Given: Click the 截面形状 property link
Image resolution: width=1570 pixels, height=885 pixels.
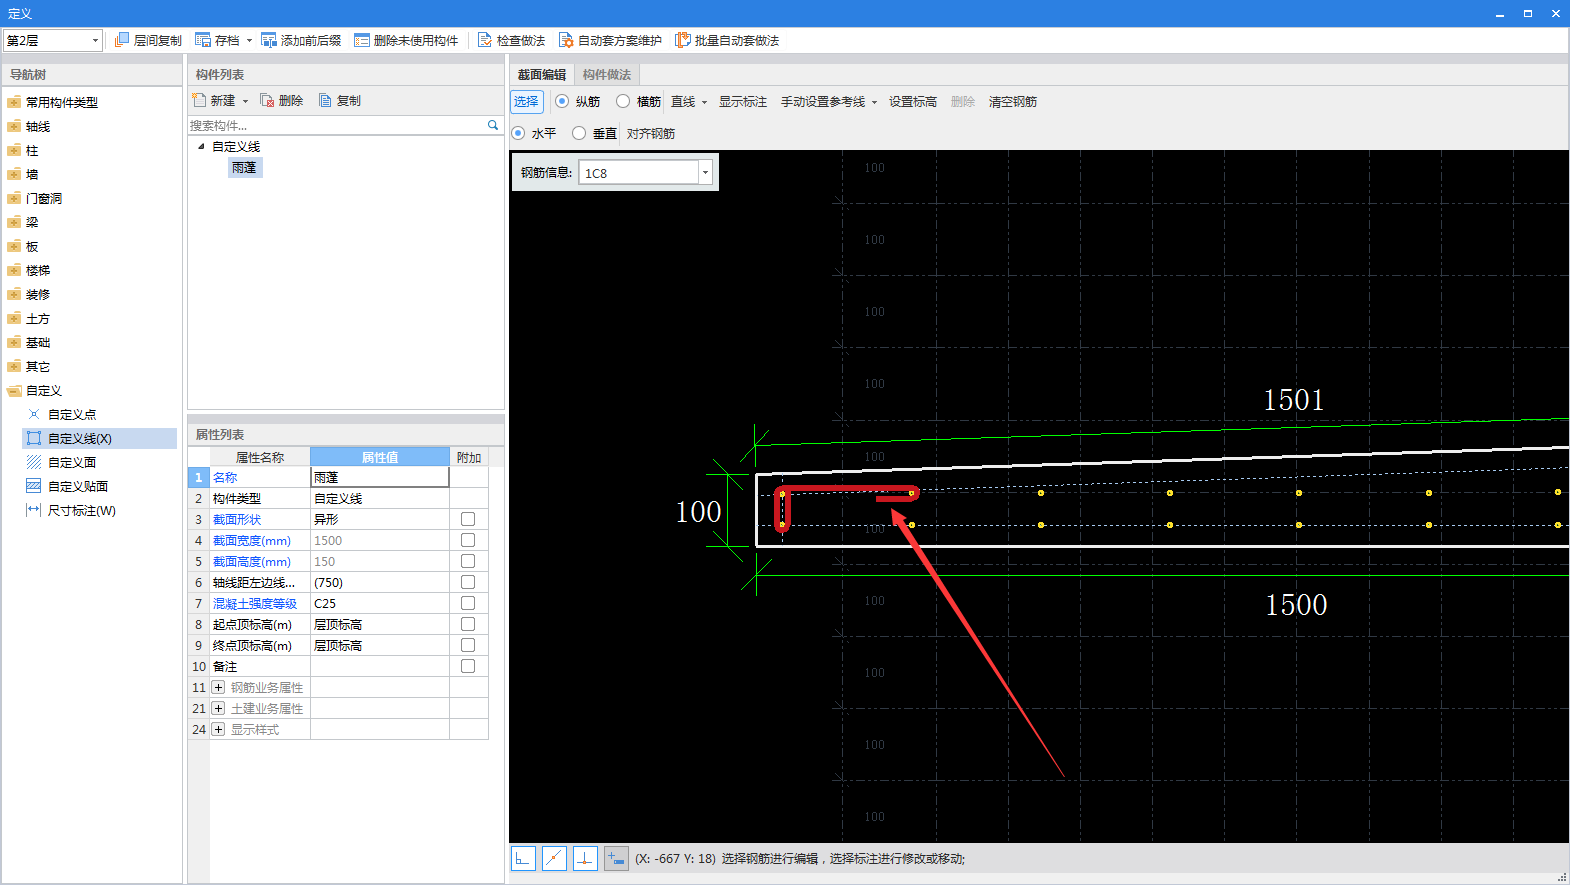Looking at the screenshot, I should pyautogui.click(x=237, y=519).
